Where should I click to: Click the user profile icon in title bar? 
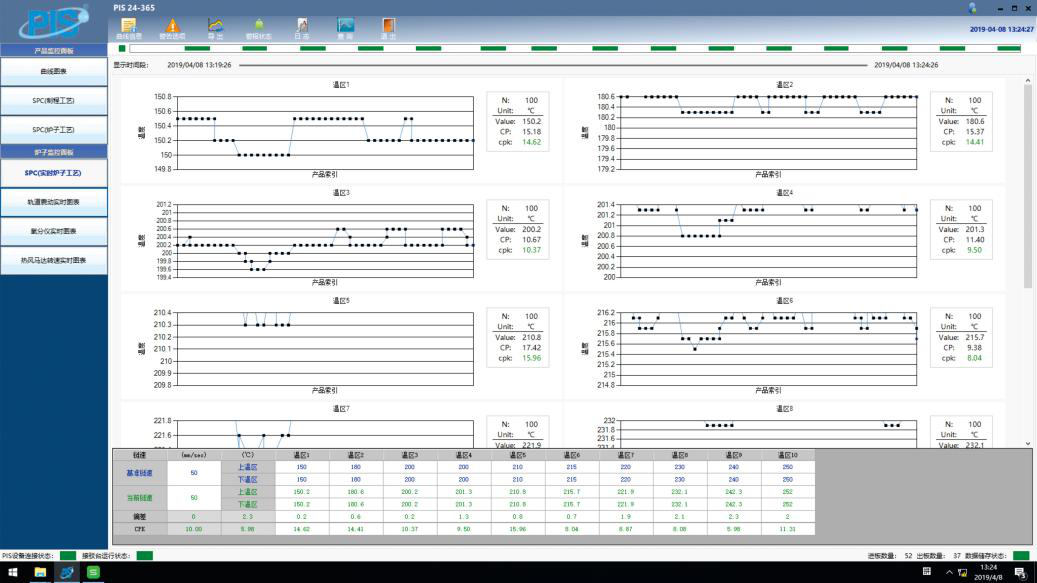coord(972,8)
